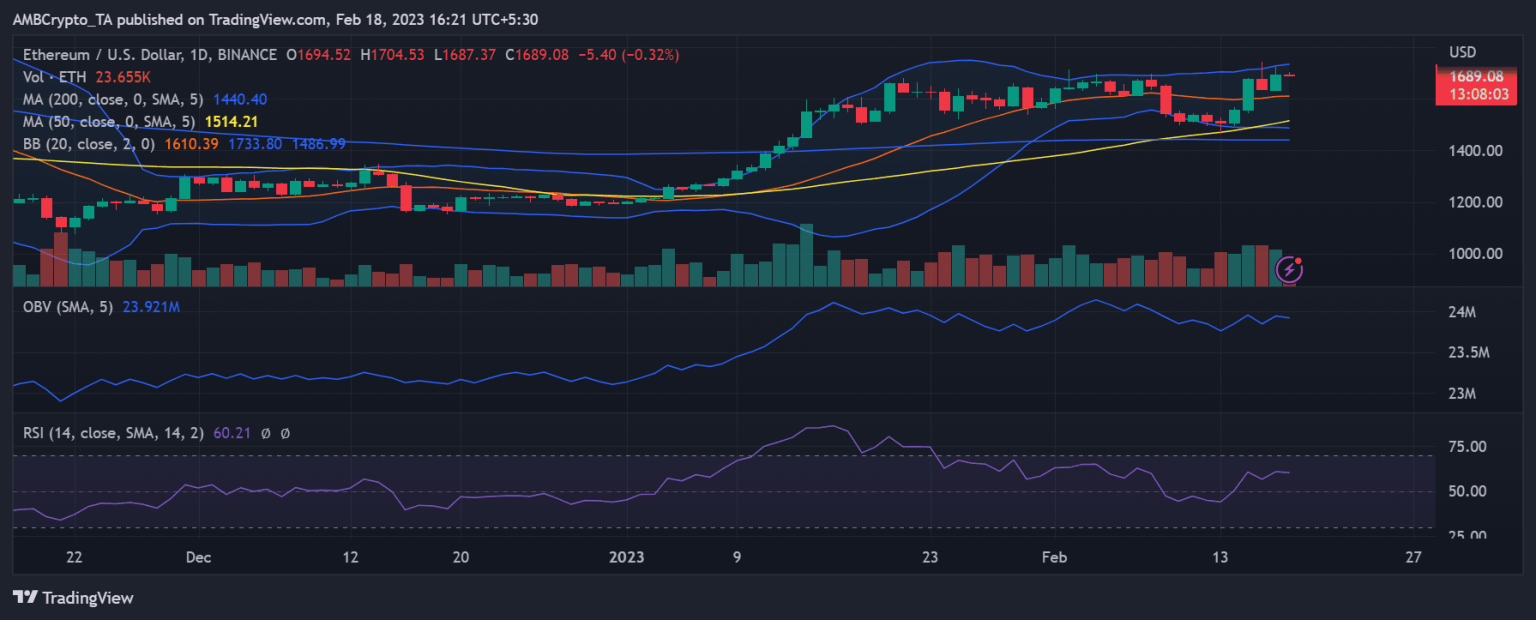Click the 24M level on OBV axis

click(1462, 313)
